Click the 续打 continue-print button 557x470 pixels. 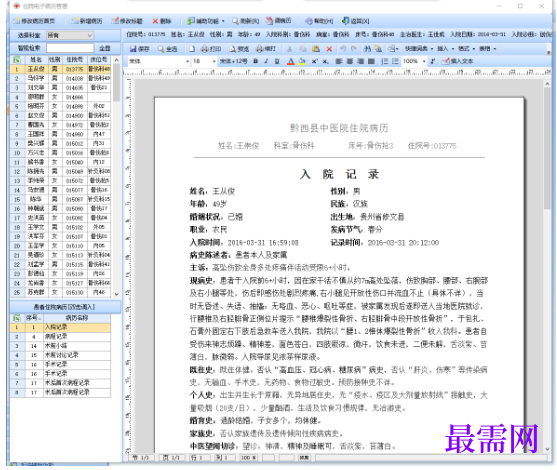click(x=266, y=49)
